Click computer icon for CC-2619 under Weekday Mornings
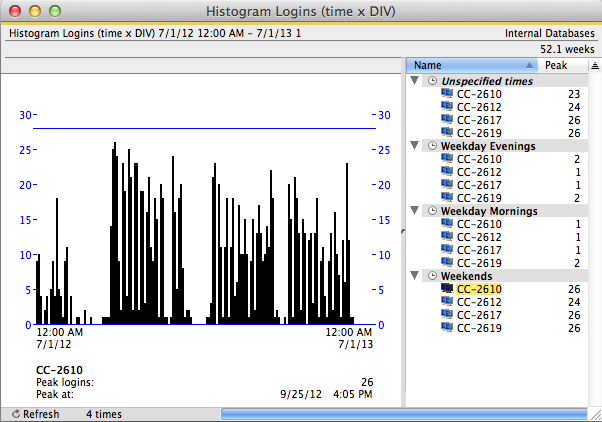602x422 pixels. pos(447,263)
